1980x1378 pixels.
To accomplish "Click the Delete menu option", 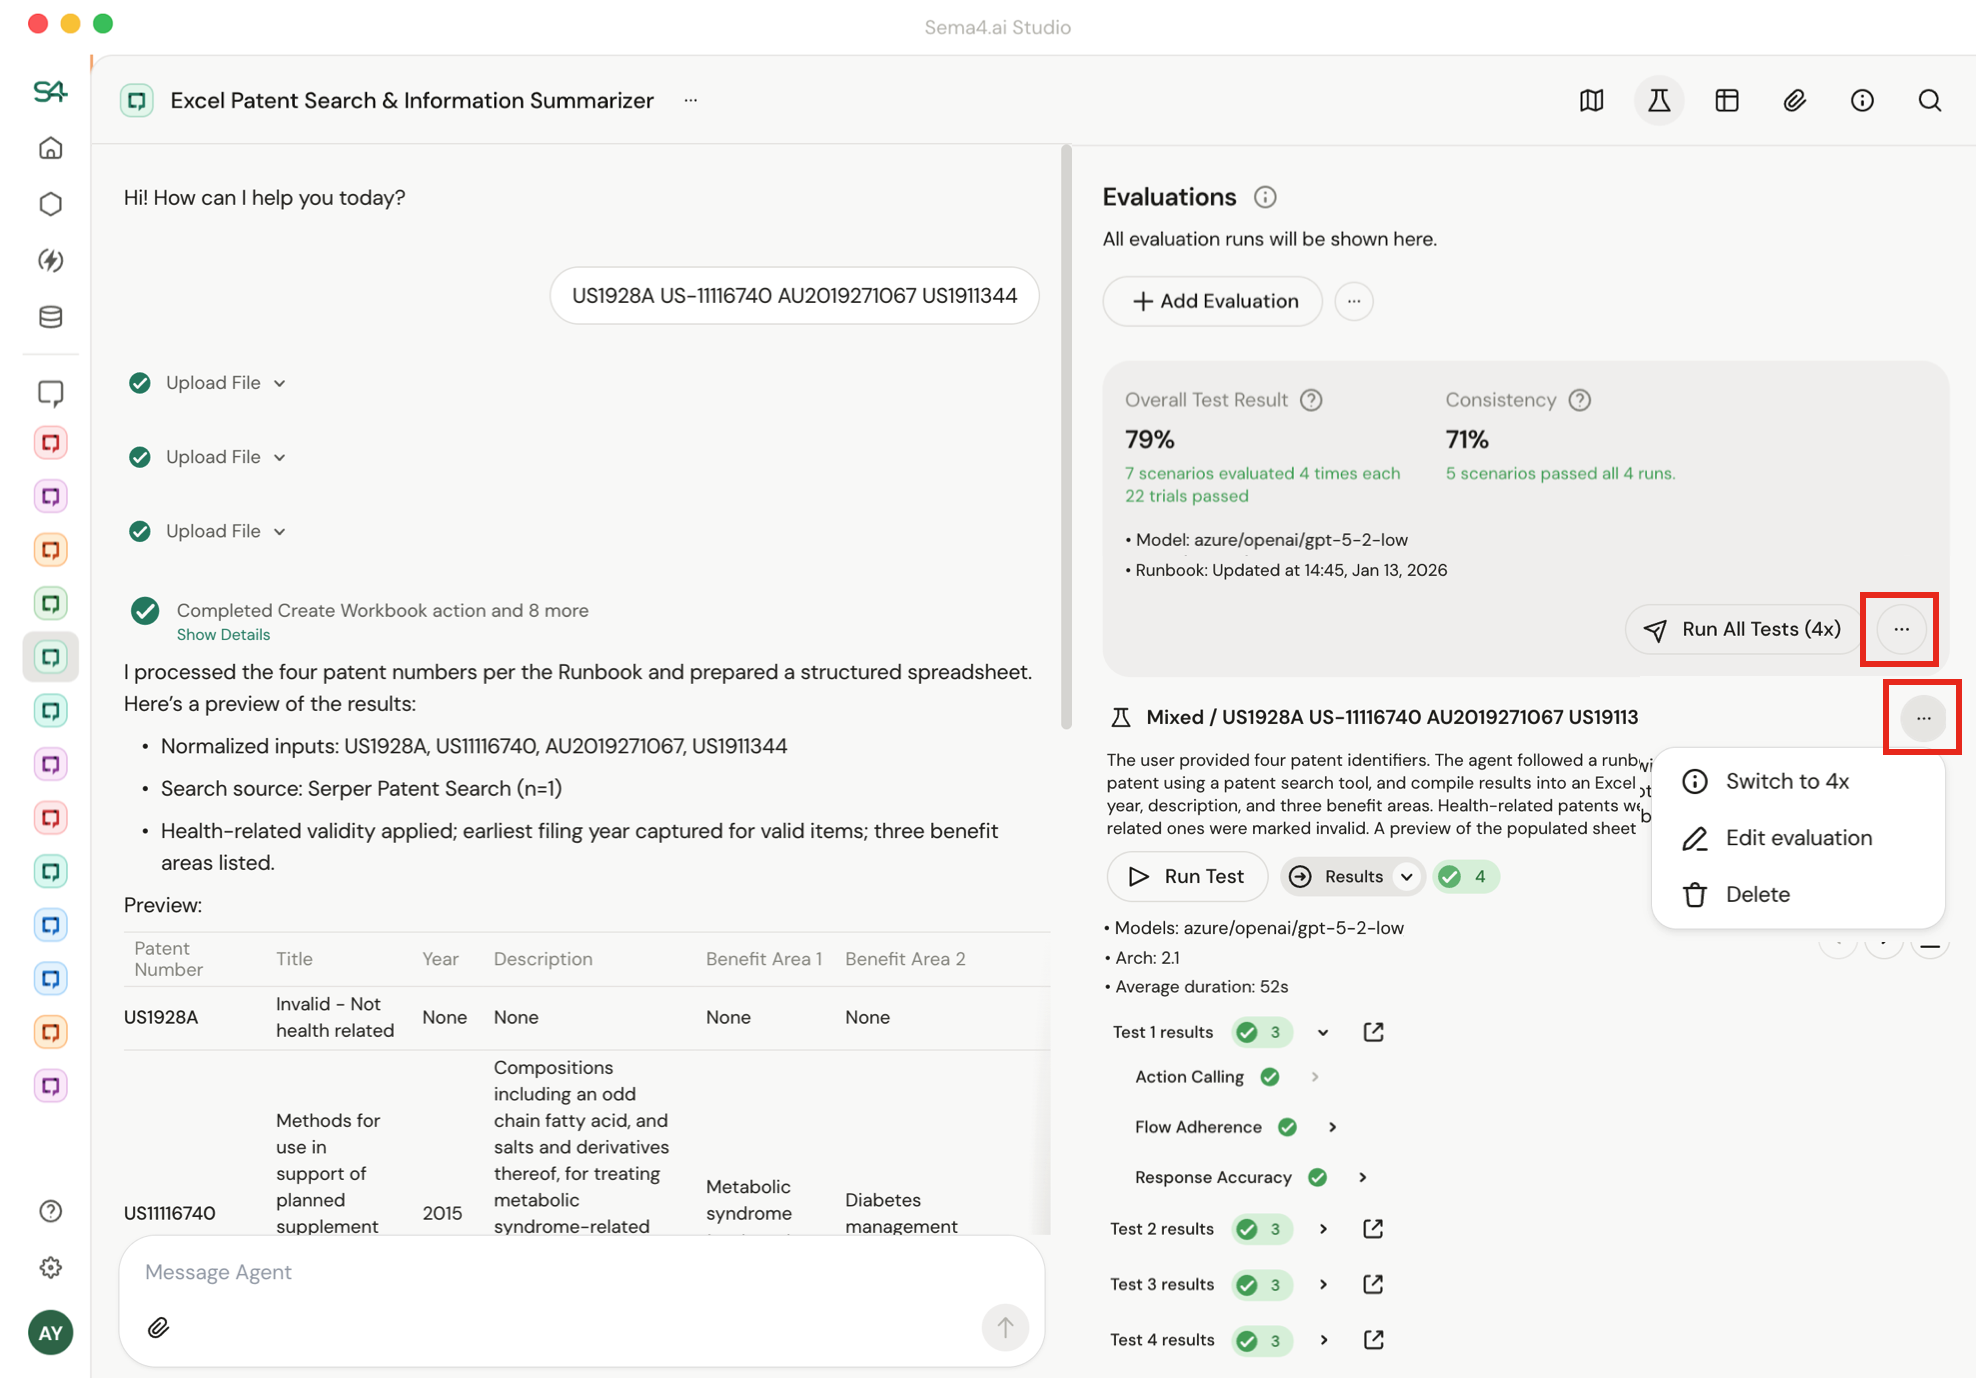I will tap(1757, 894).
